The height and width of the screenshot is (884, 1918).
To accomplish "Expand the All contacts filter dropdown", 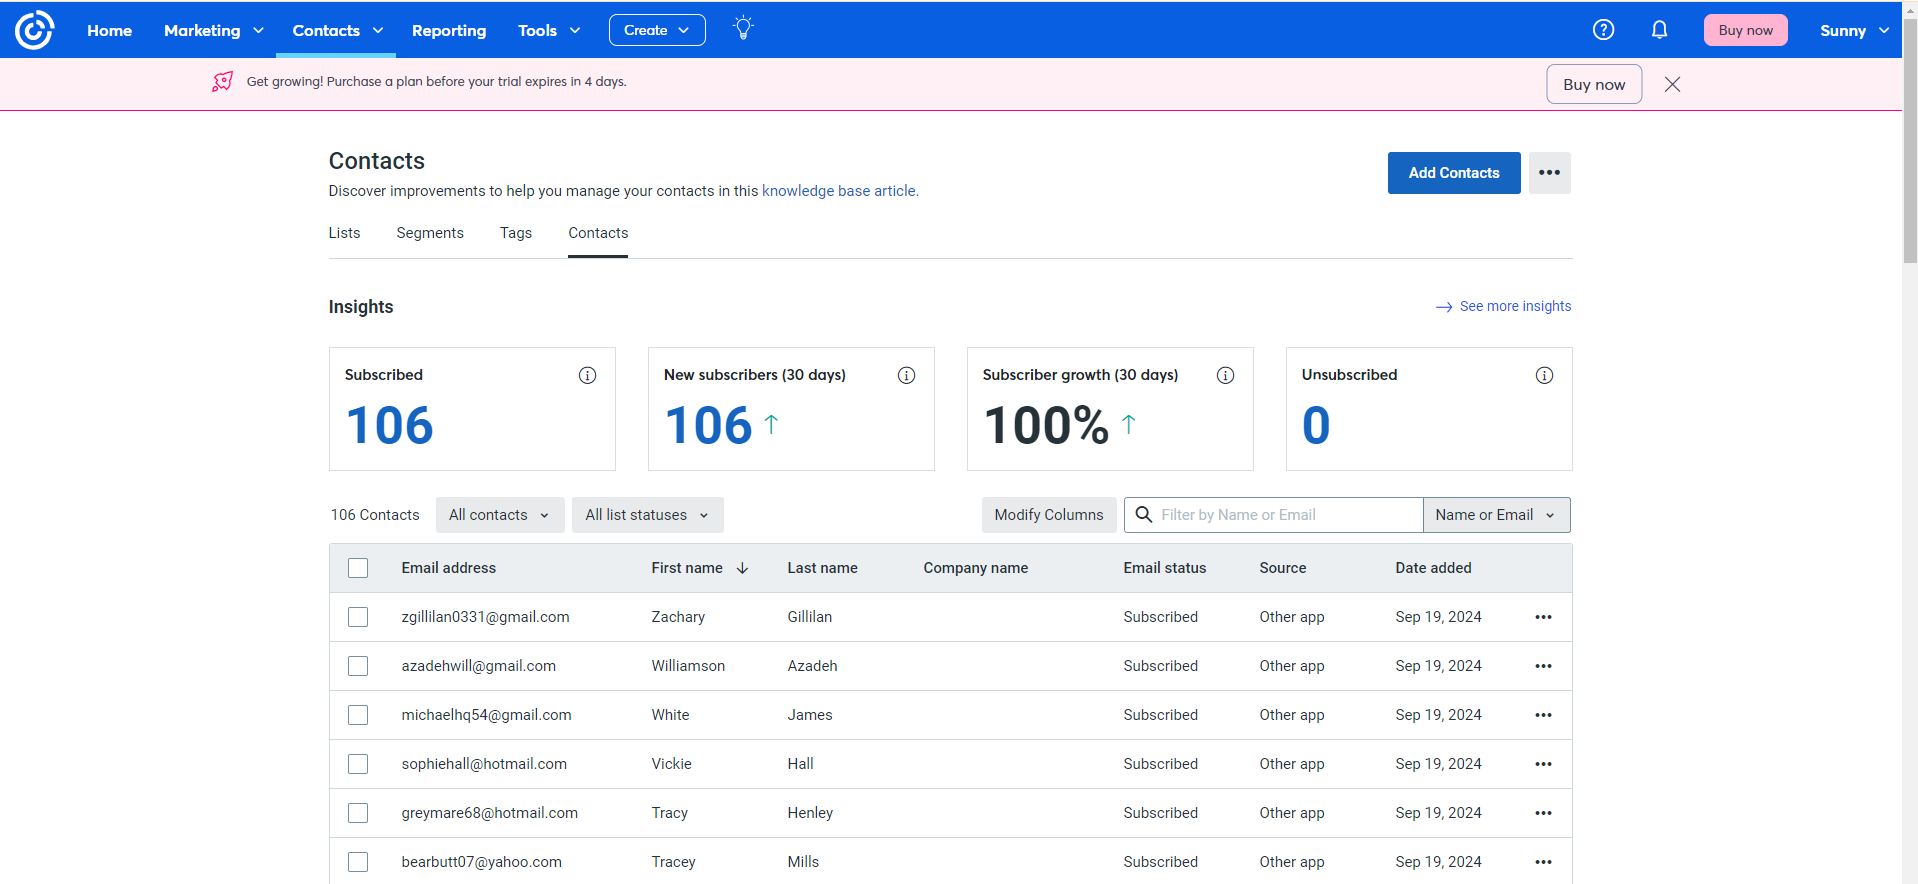I will pyautogui.click(x=499, y=515).
